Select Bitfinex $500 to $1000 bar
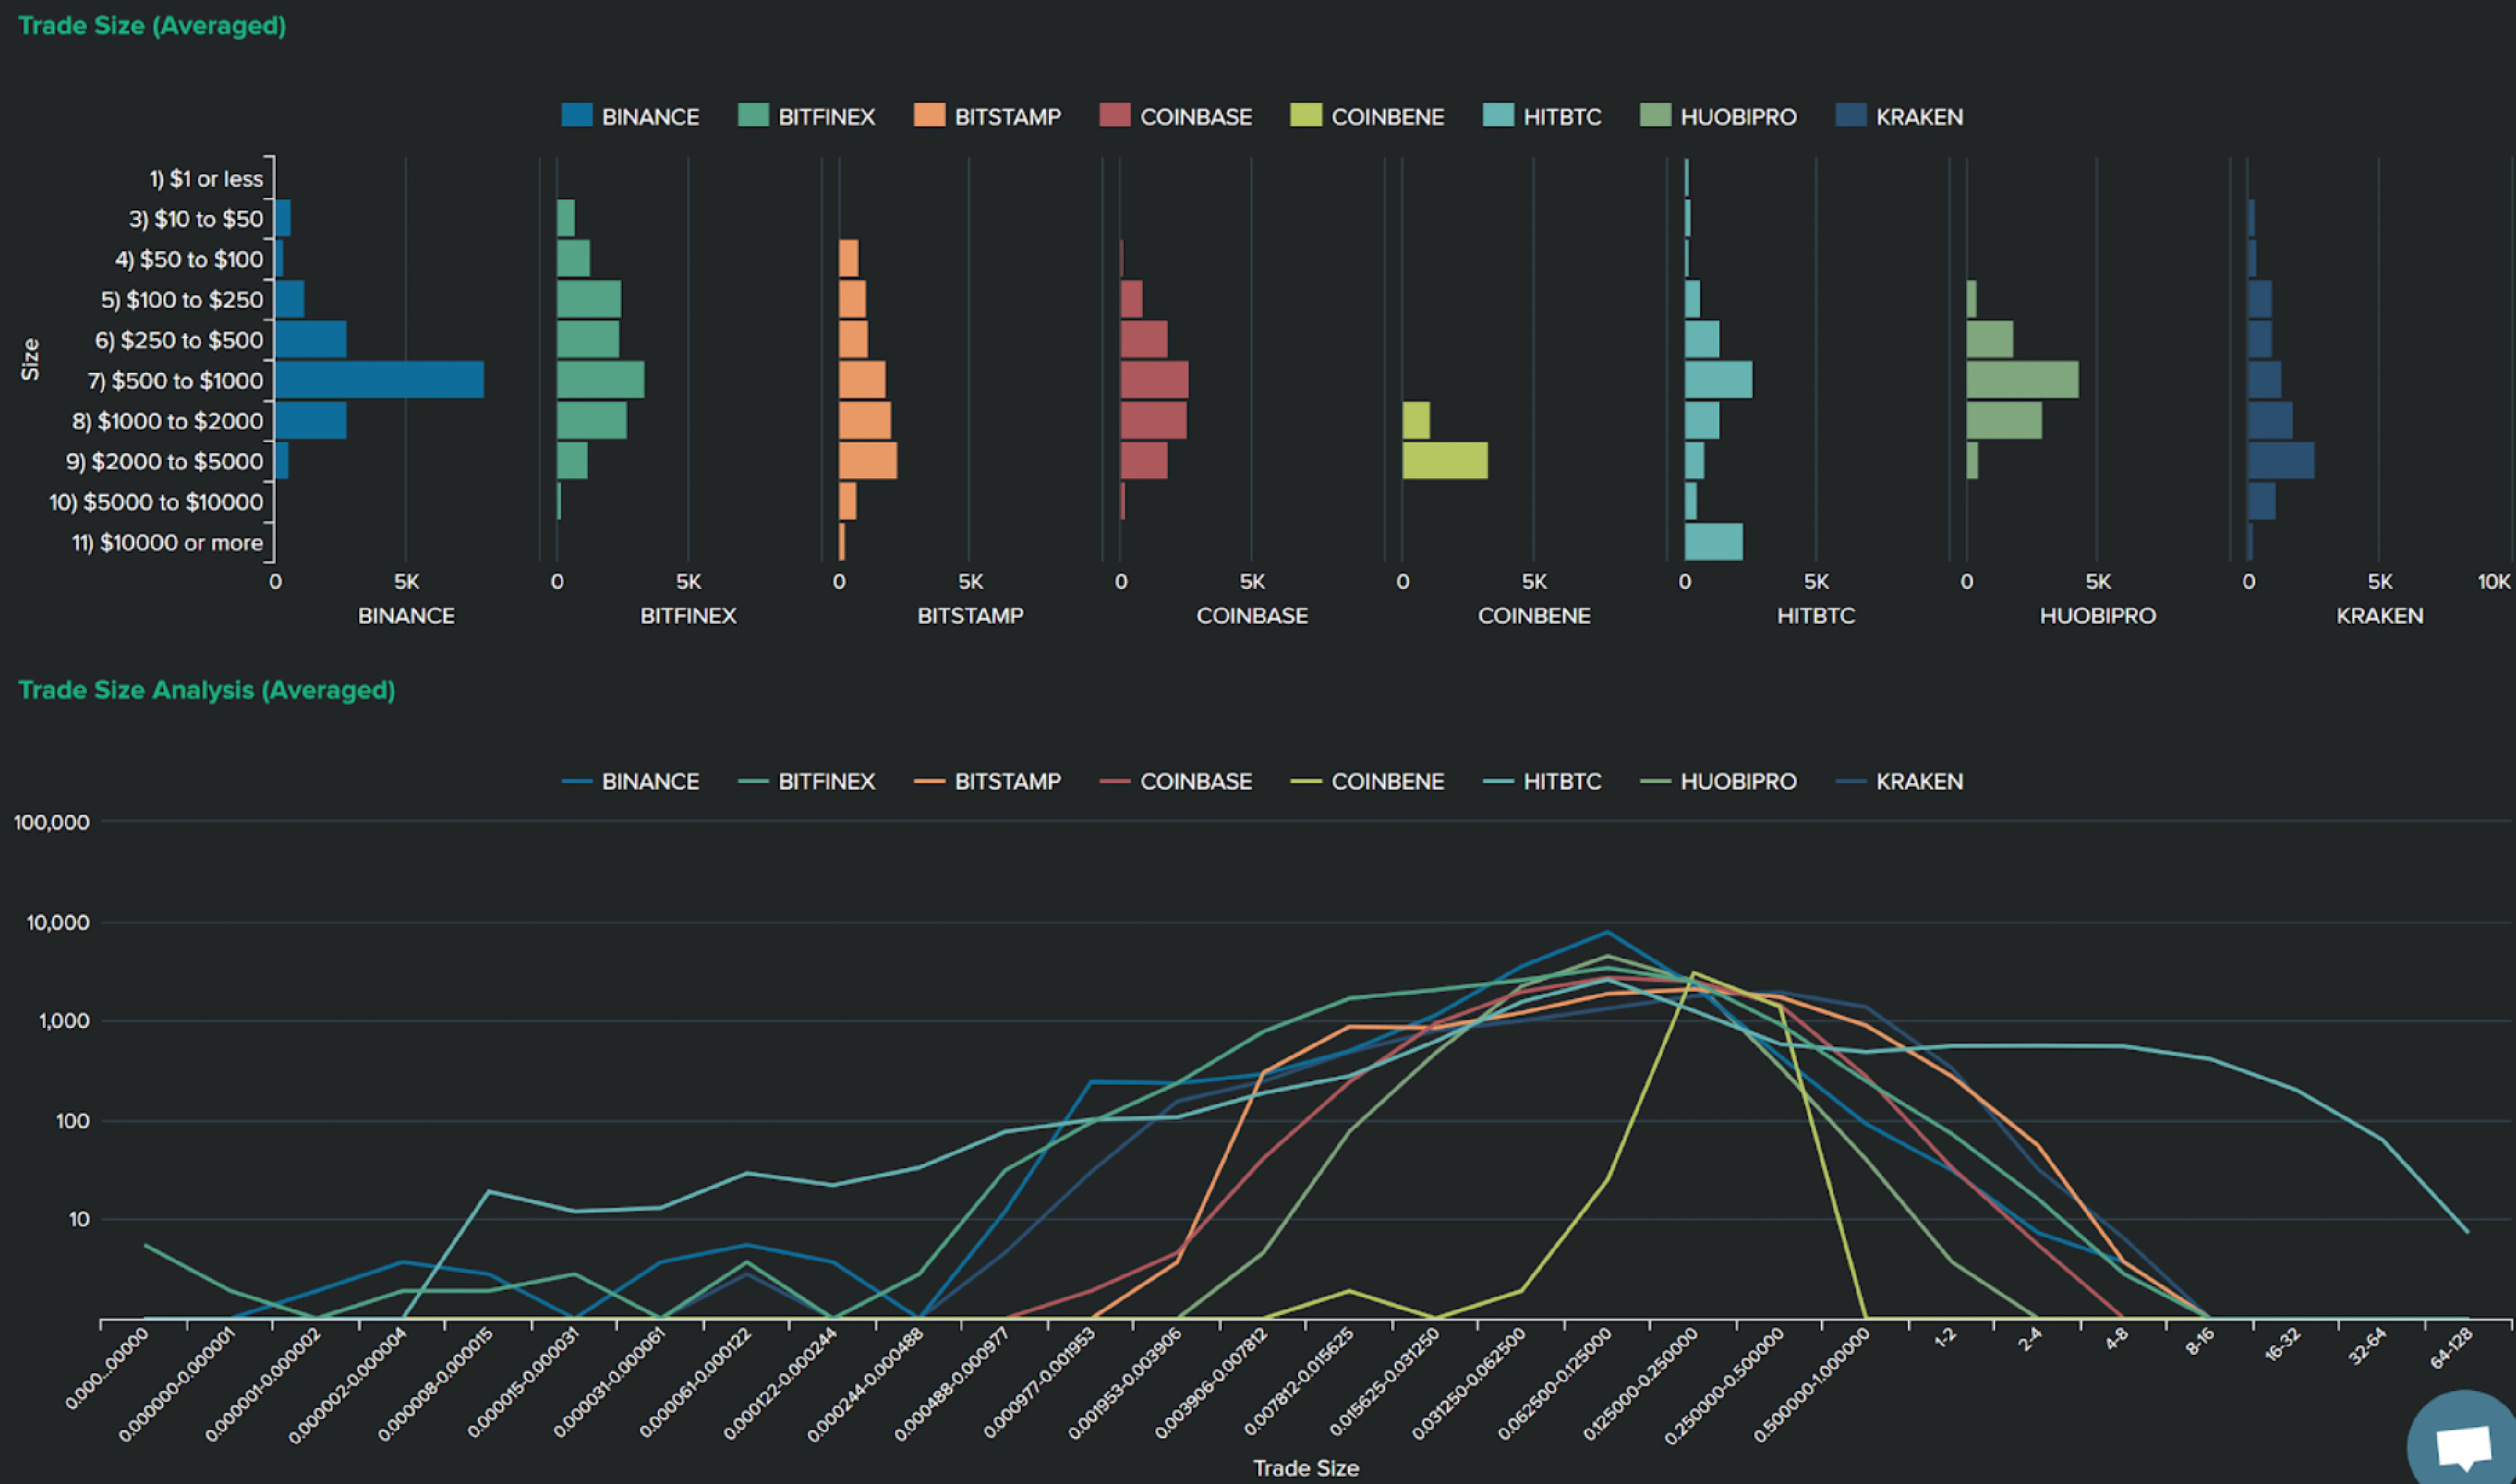Screen dimensions: 2516x1484 click(600, 380)
